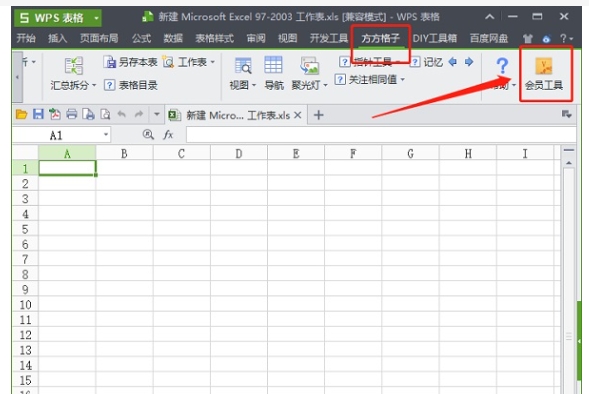Open the WPS 表格 application menu dropdown

pos(97,18)
